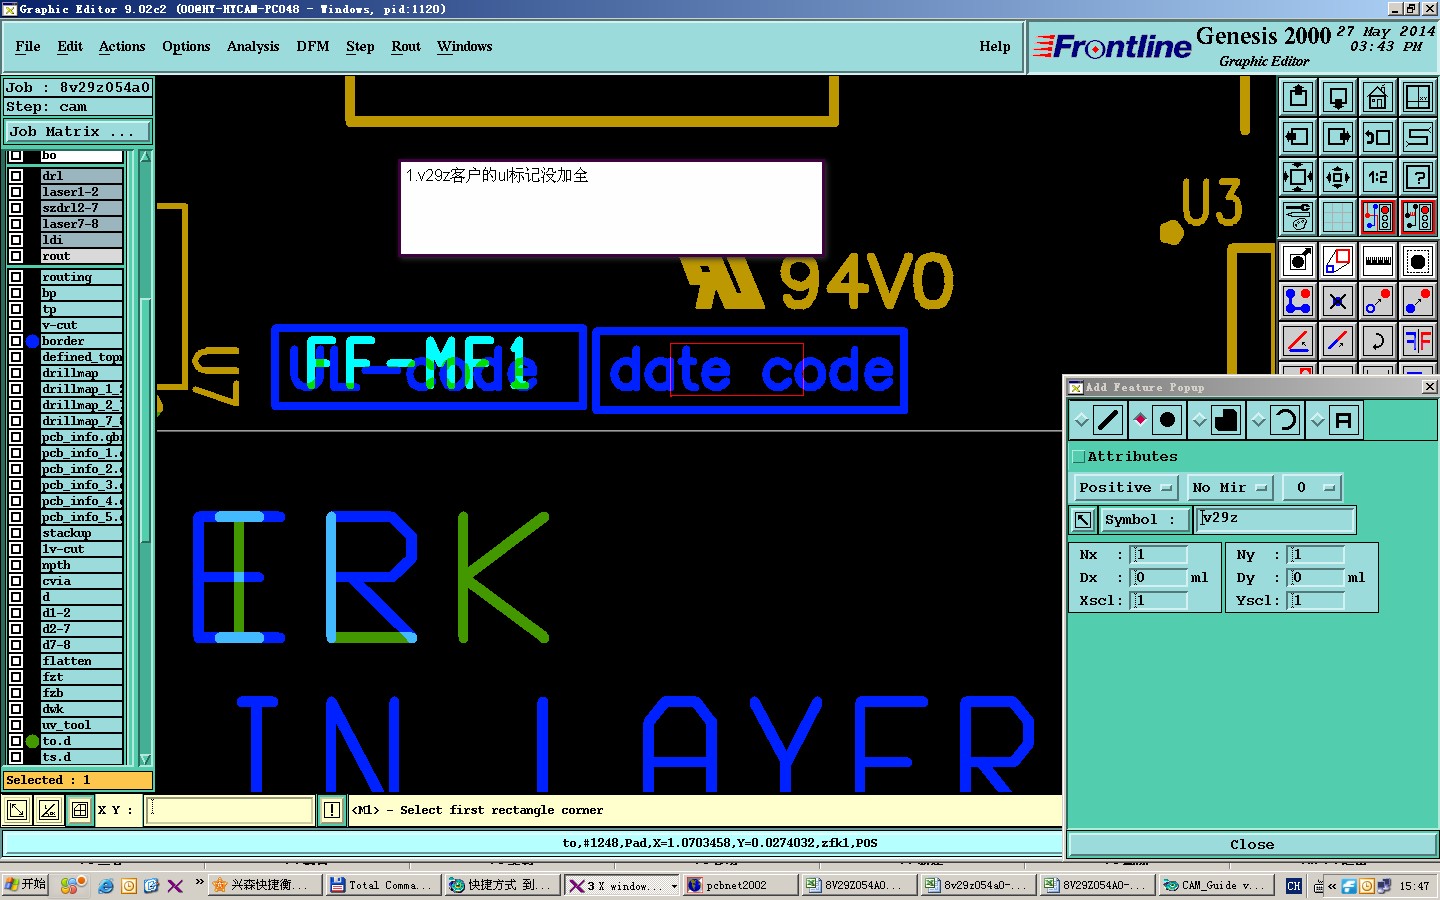Click the pan up view icon
The image size is (1440, 900).
click(1298, 97)
